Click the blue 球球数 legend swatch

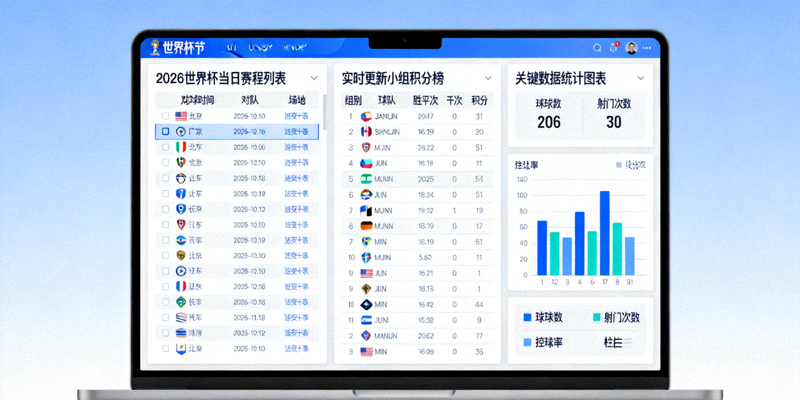pos(528,317)
